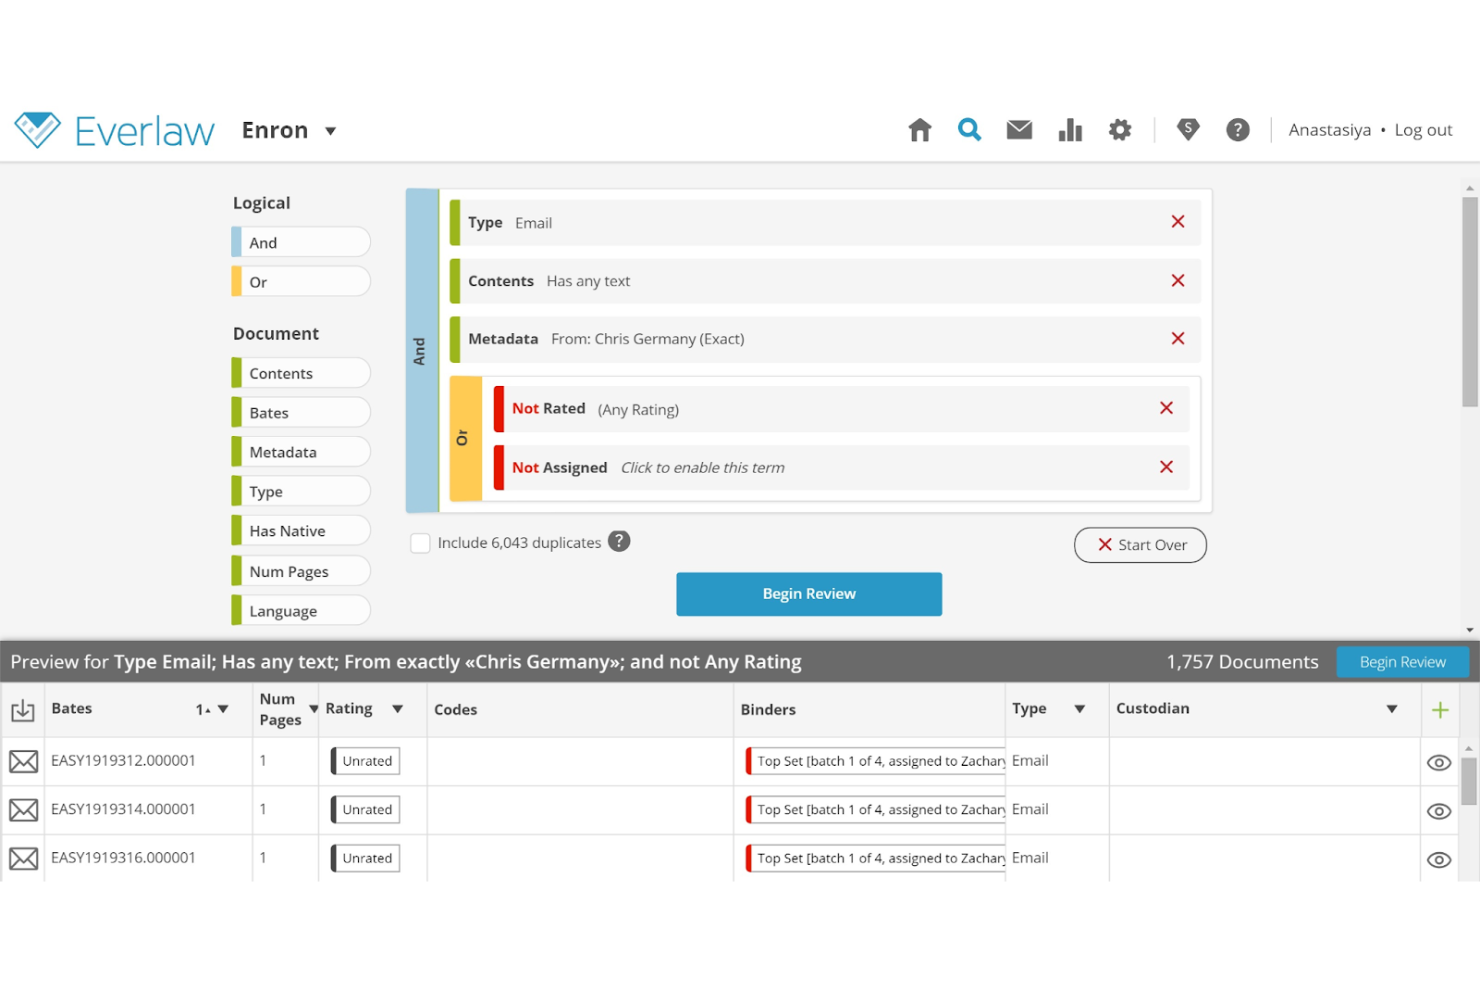The height and width of the screenshot is (987, 1480).
Task: Click Begin Review in the preview bar
Action: tap(1402, 662)
